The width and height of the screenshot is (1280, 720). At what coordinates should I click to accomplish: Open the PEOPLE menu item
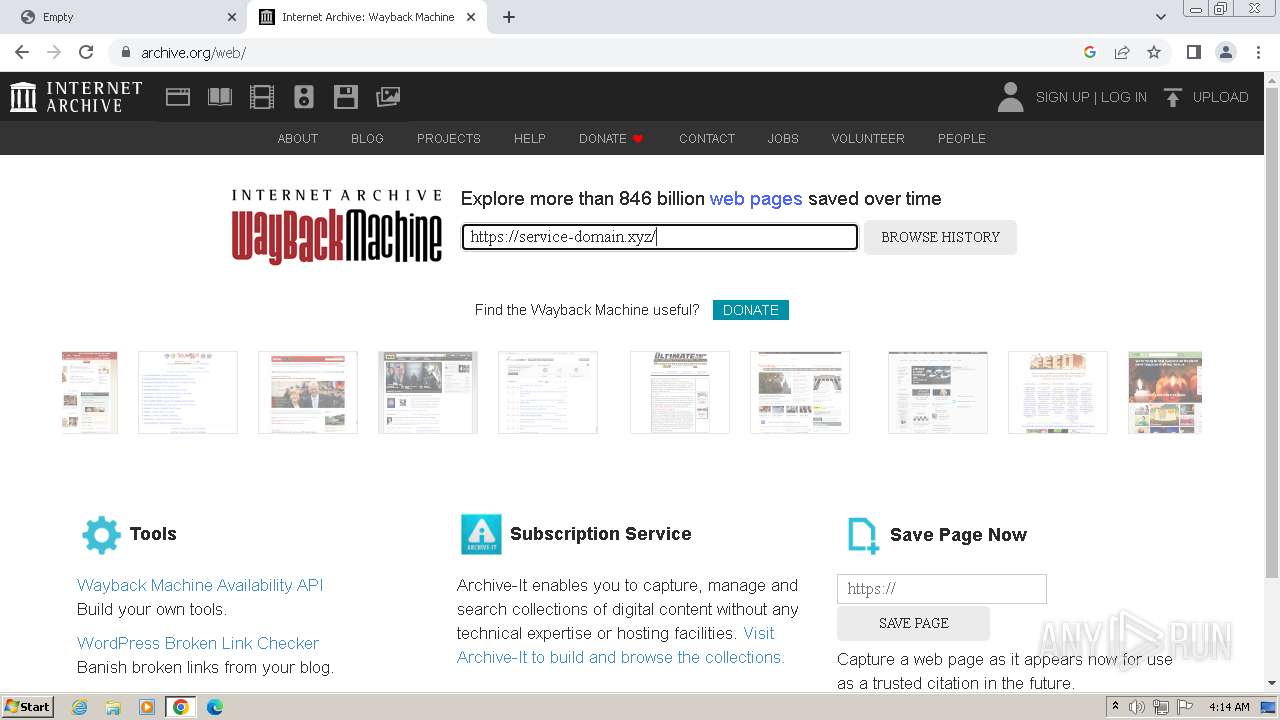[962, 138]
